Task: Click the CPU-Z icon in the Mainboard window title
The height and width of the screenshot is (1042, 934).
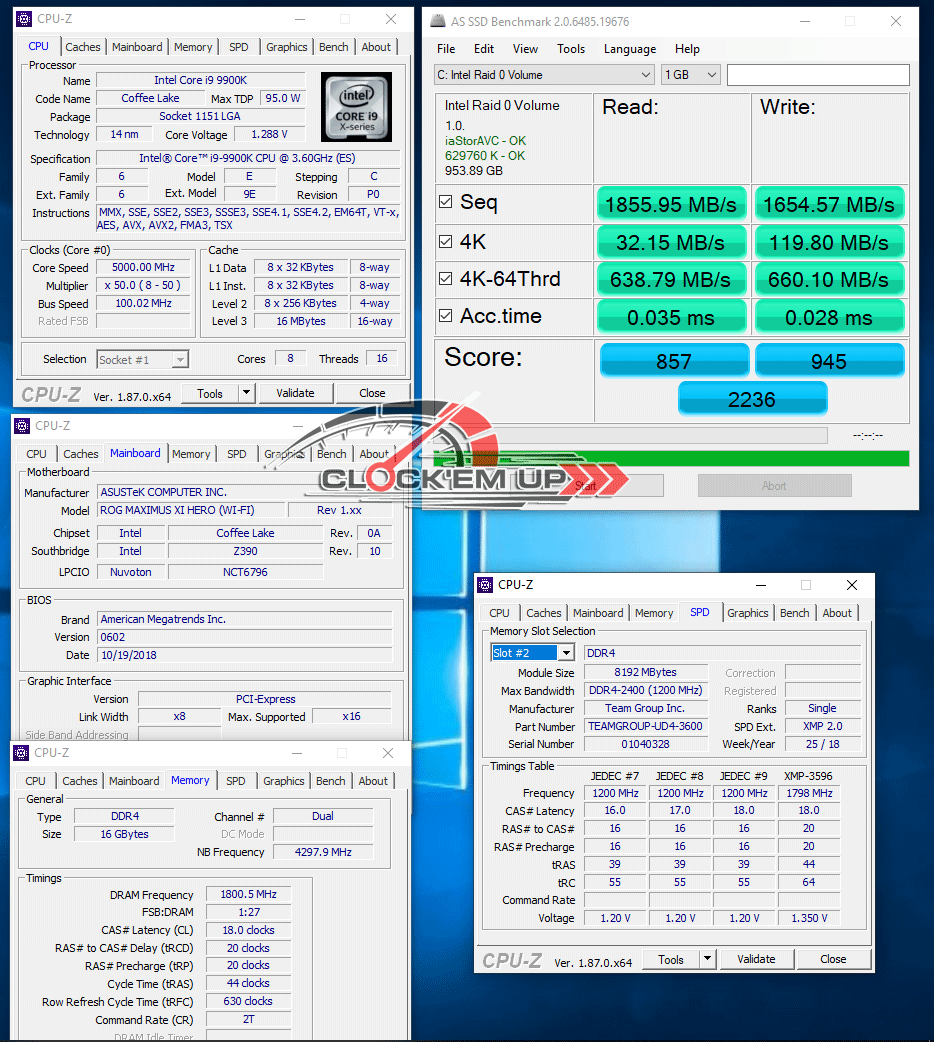Action: click(23, 426)
